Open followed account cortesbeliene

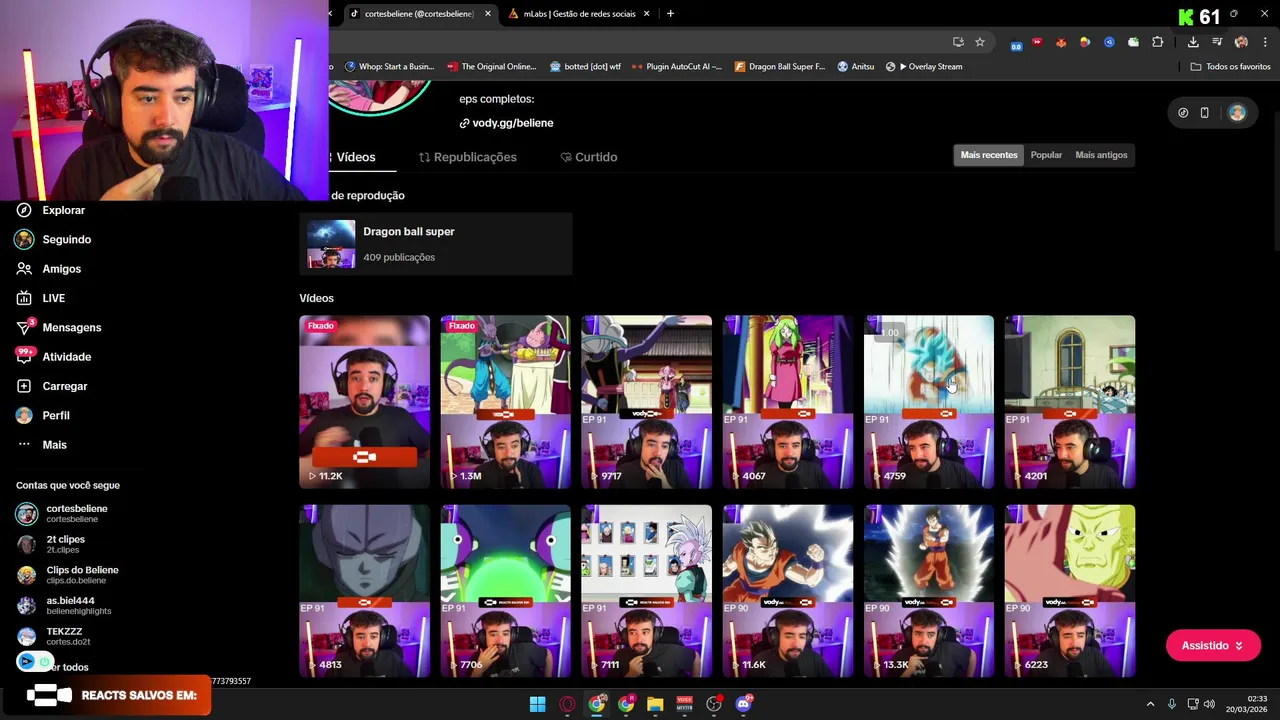tap(62, 514)
